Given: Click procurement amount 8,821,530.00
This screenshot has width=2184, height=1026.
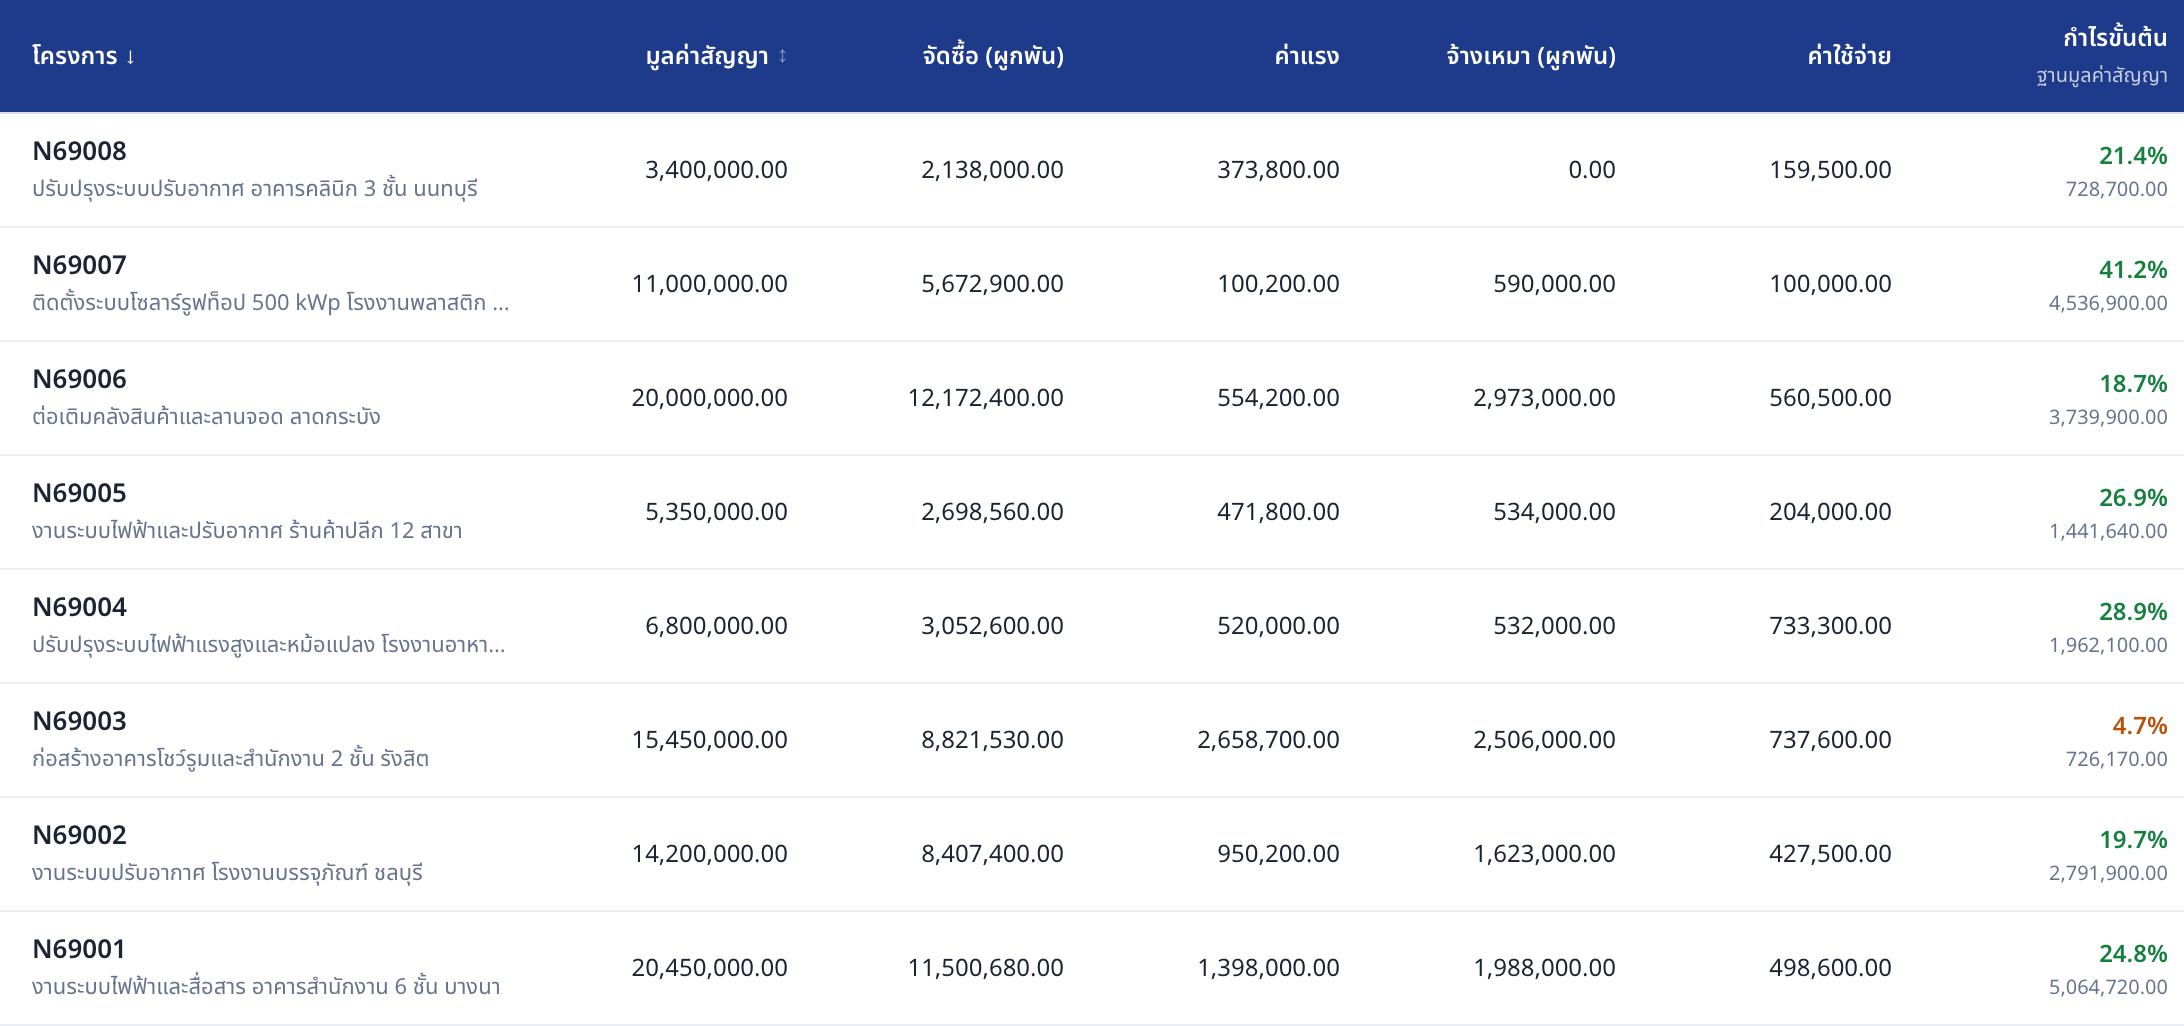Looking at the screenshot, I should pos(992,740).
